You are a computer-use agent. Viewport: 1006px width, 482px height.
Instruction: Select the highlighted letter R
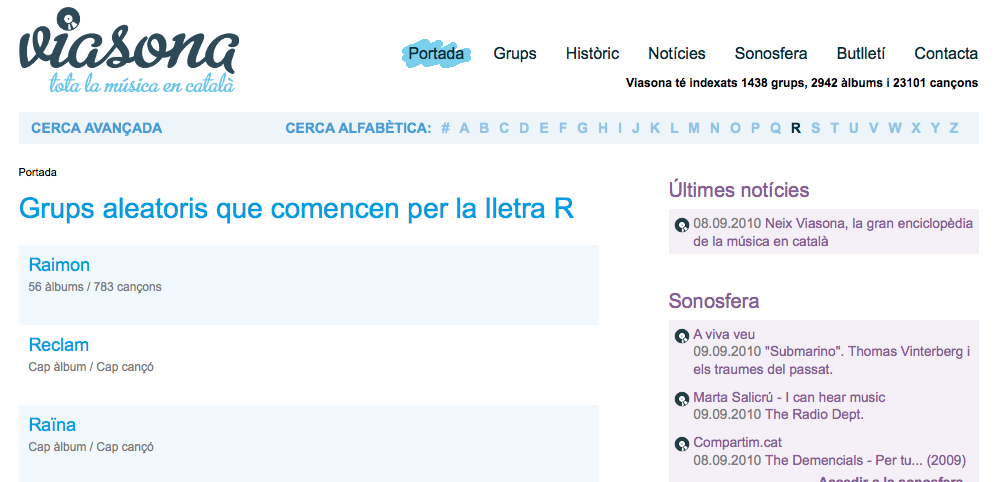pos(796,128)
